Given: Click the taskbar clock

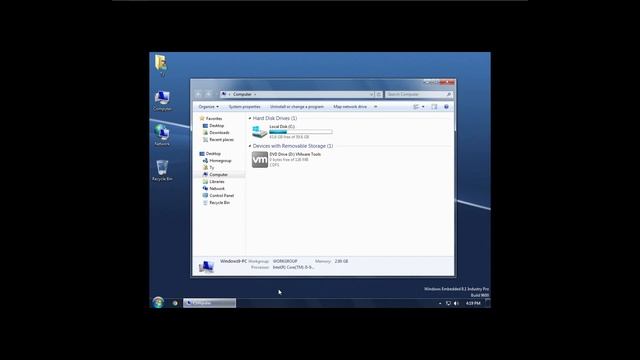Looking at the screenshot, I should (473, 303).
